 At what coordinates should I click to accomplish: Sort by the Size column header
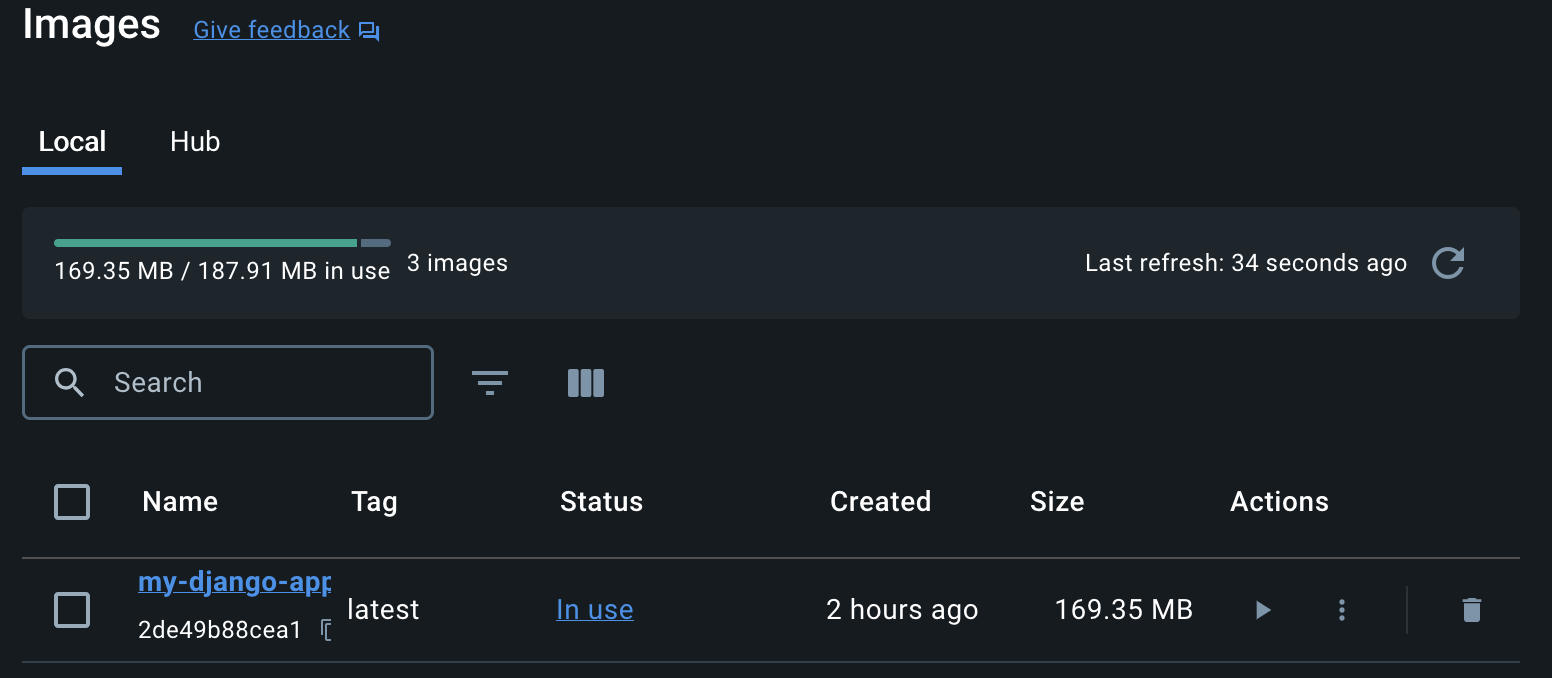pyautogui.click(x=1057, y=502)
